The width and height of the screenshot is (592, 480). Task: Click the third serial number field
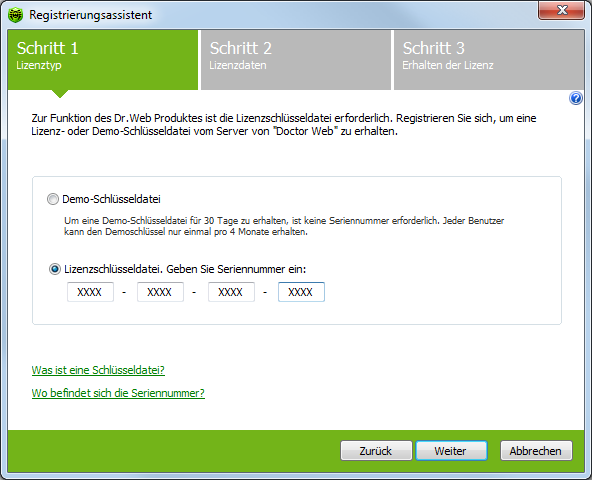click(x=231, y=292)
